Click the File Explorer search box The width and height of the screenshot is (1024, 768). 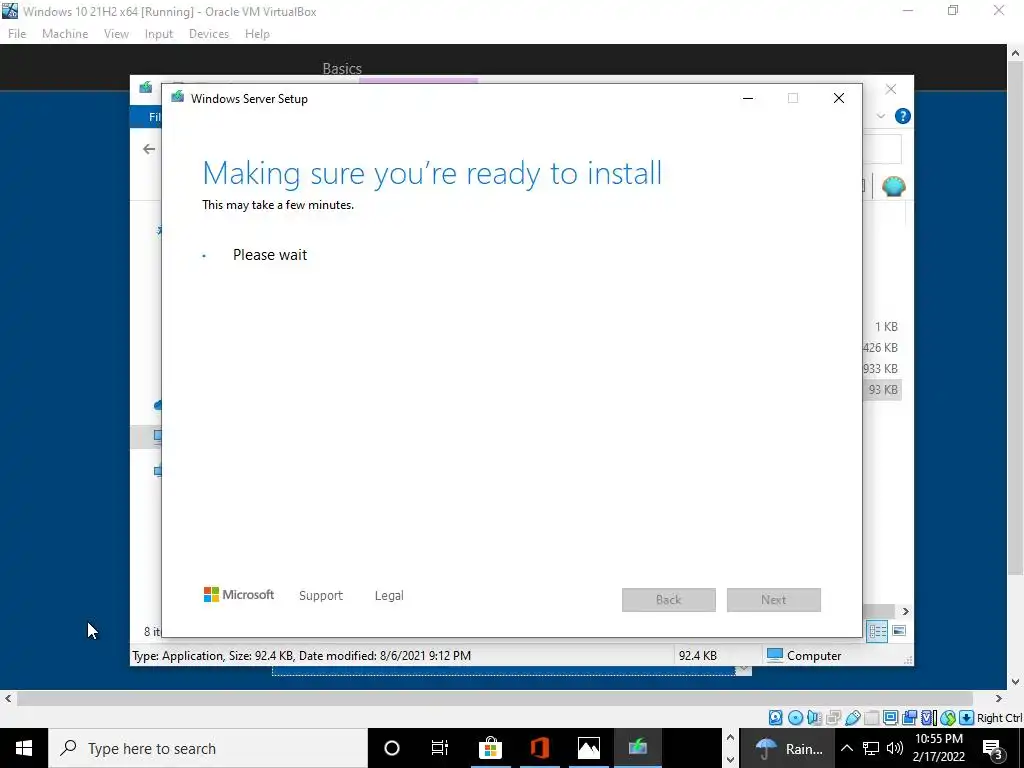click(882, 150)
